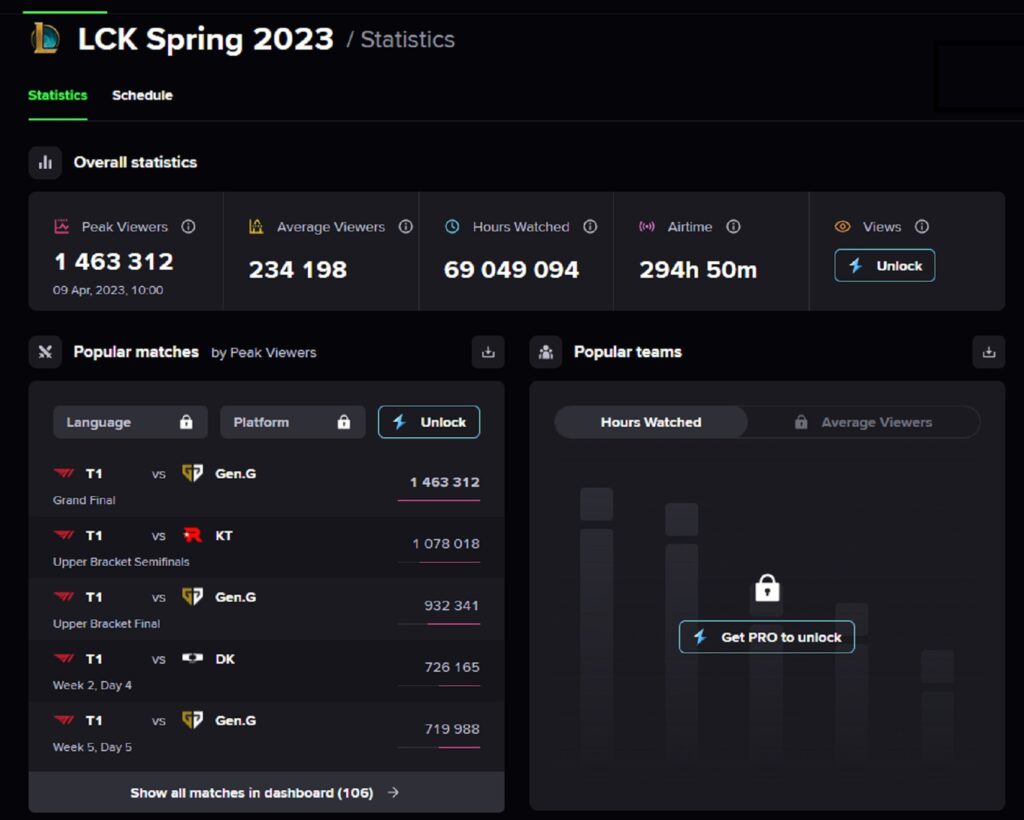
Task: Select the locked Average Viewers option
Action: pyautogui.click(x=863, y=422)
